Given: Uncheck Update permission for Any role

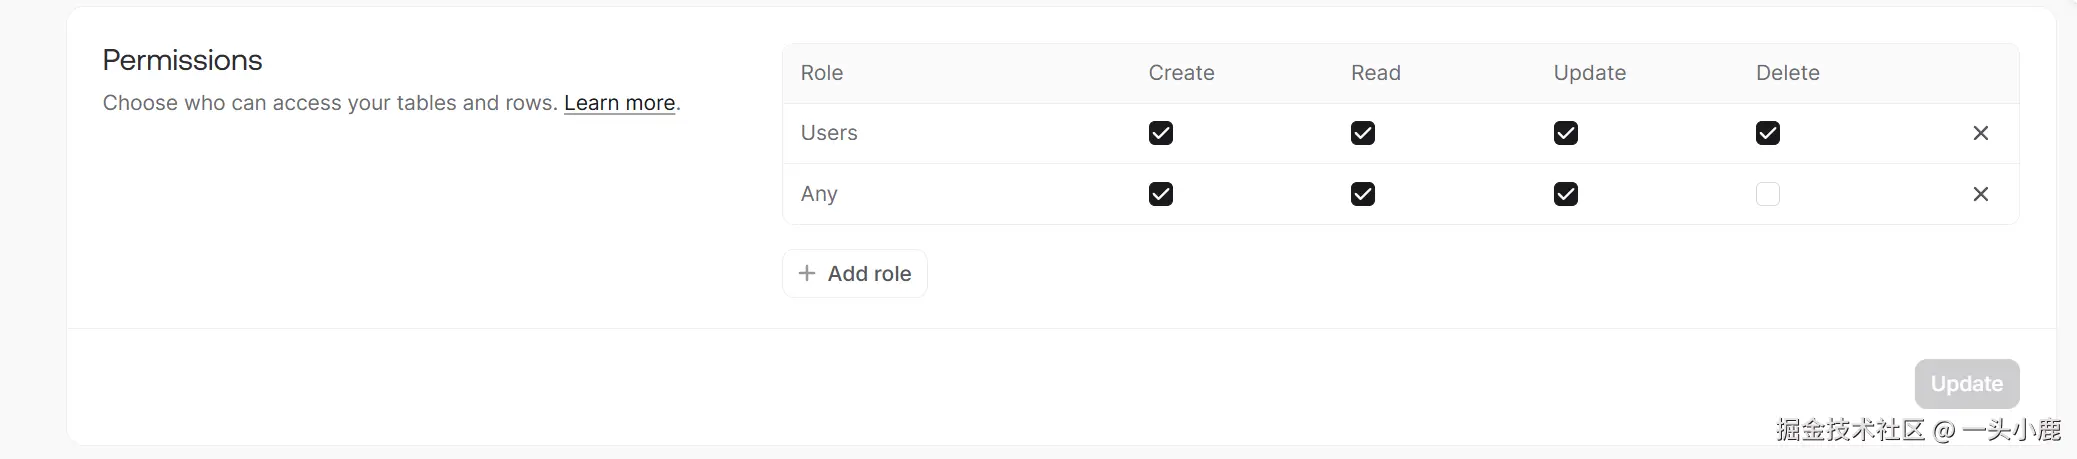Looking at the screenshot, I should pyautogui.click(x=1565, y=194).
